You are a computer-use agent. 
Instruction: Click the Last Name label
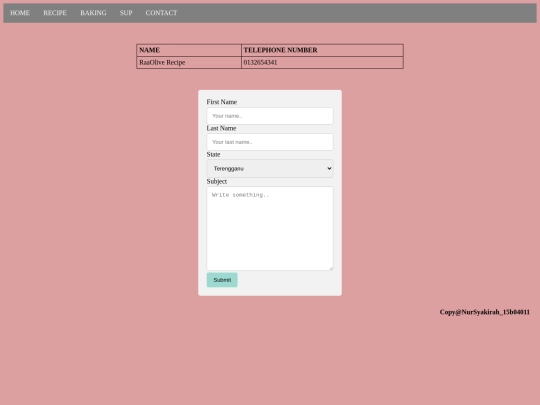[x=221, y=128]
